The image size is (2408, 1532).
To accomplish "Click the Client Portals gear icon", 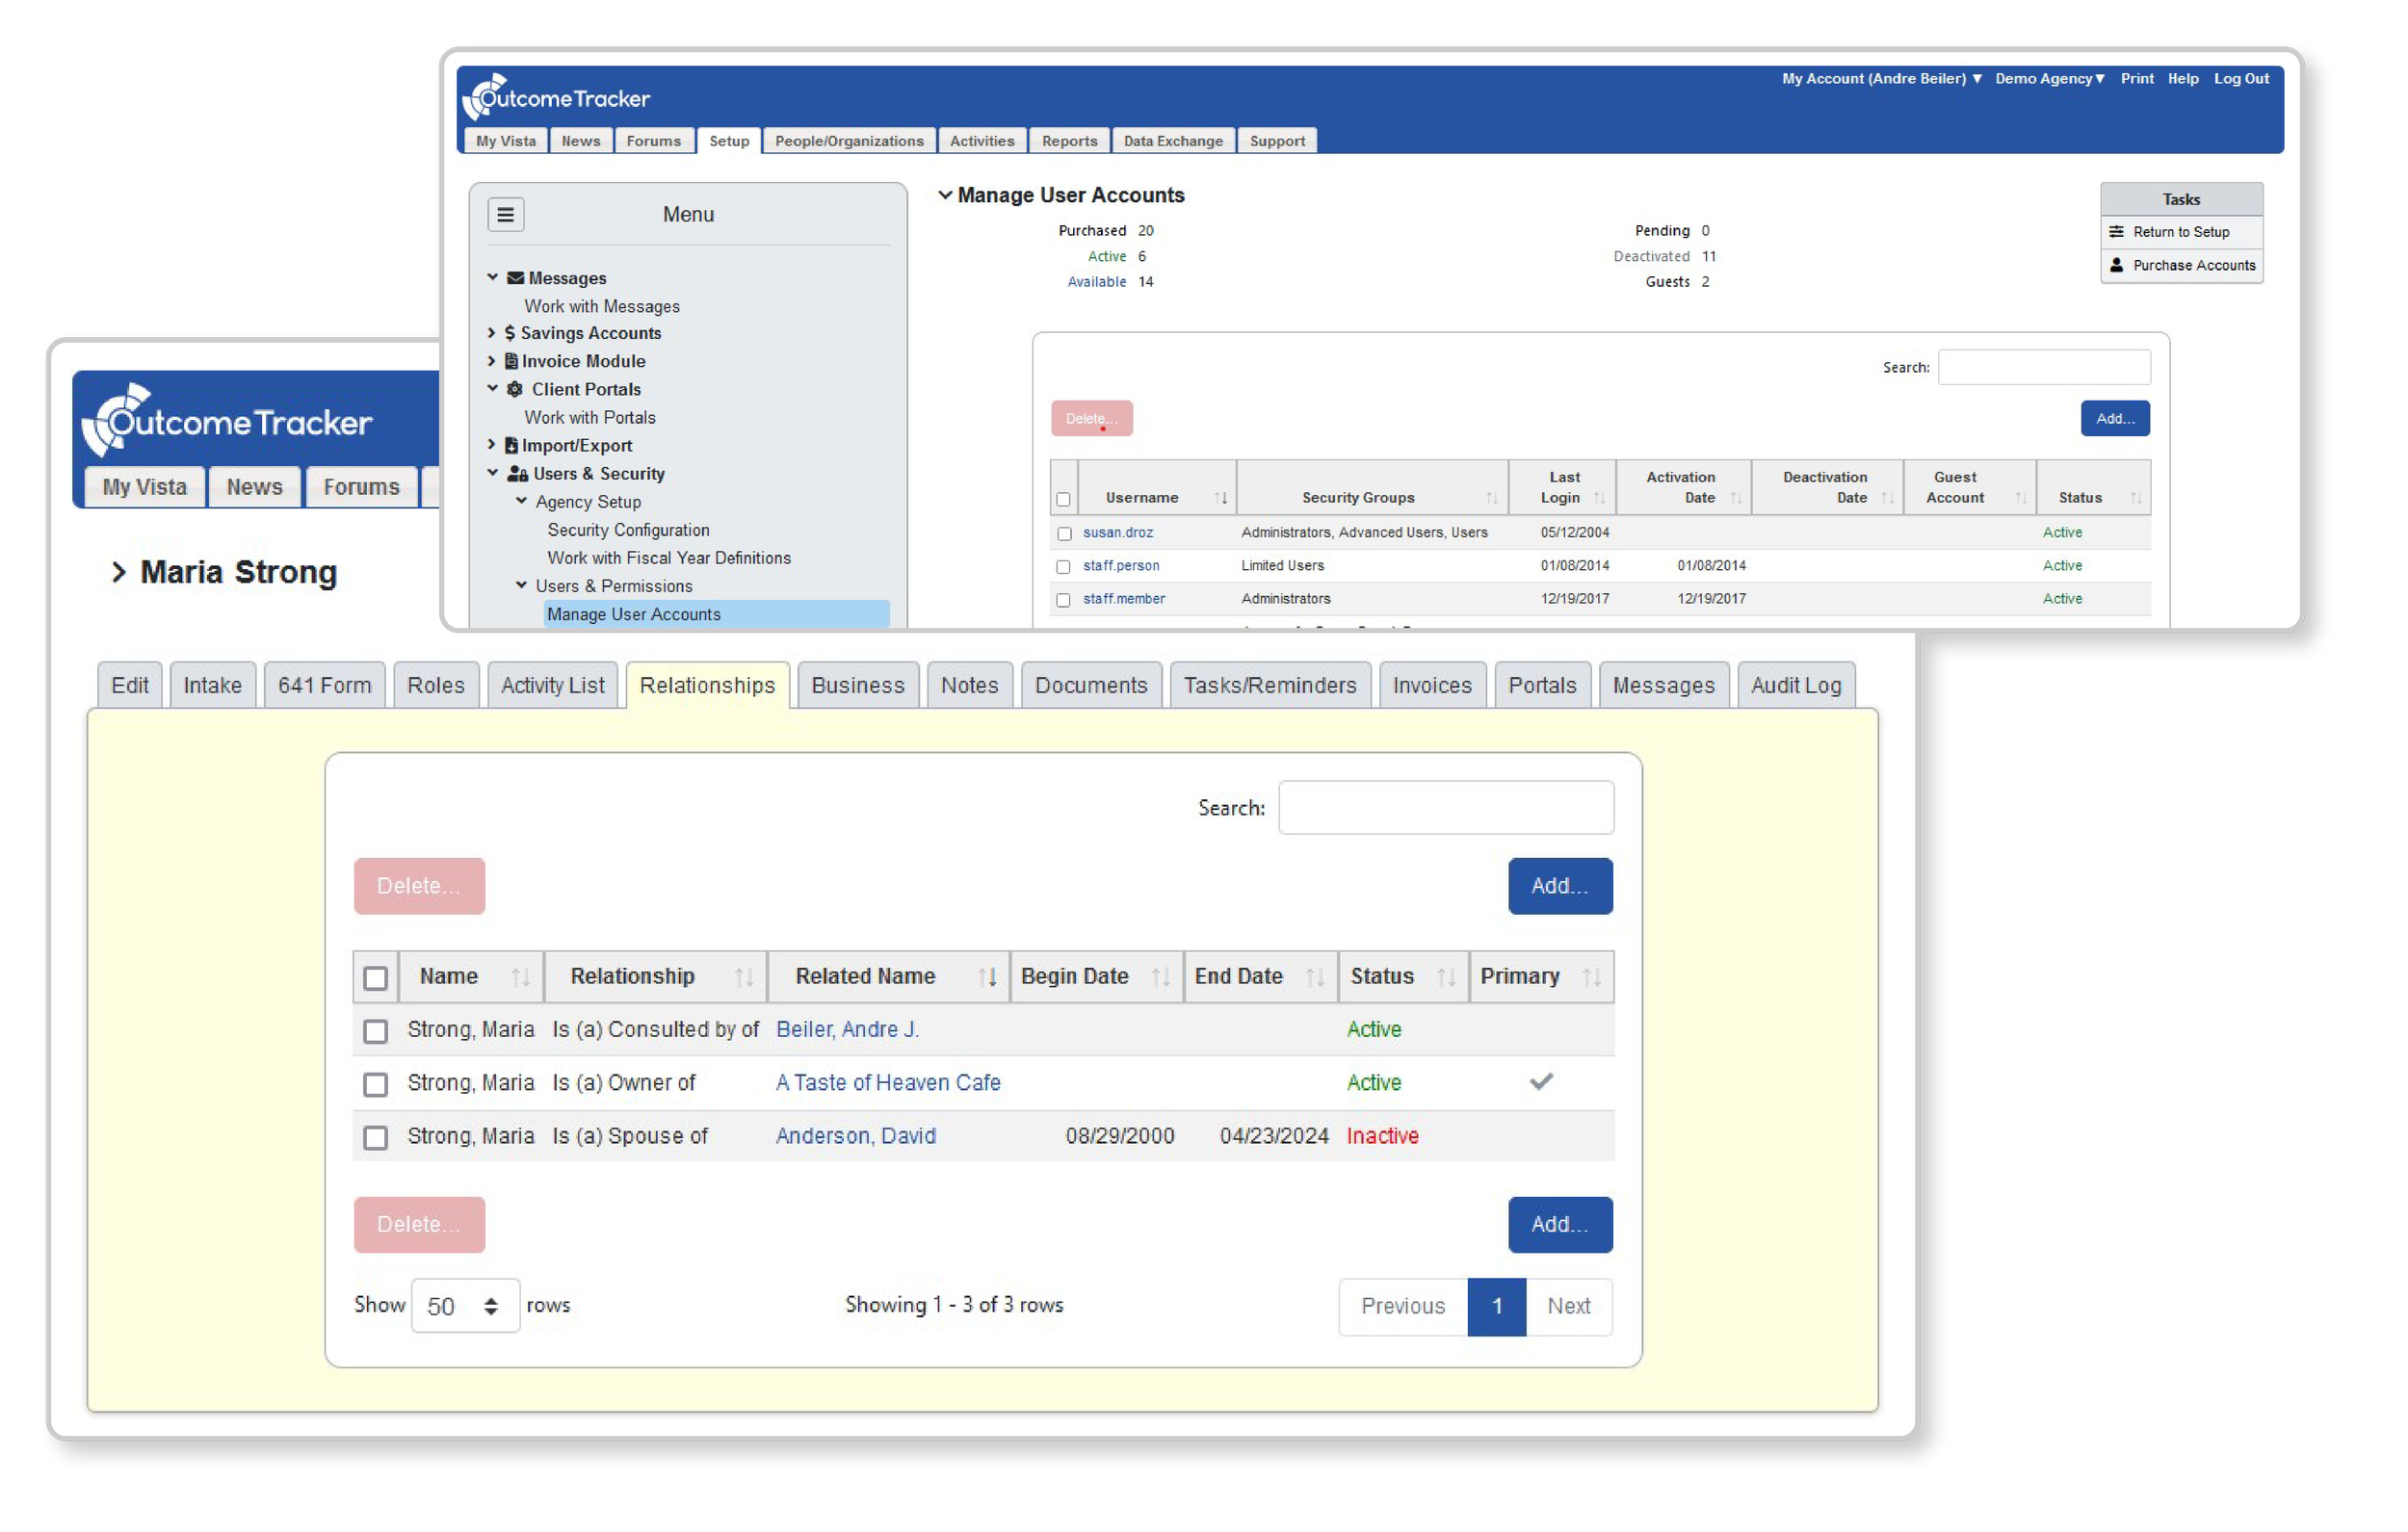I will click(x=515, y=389).
